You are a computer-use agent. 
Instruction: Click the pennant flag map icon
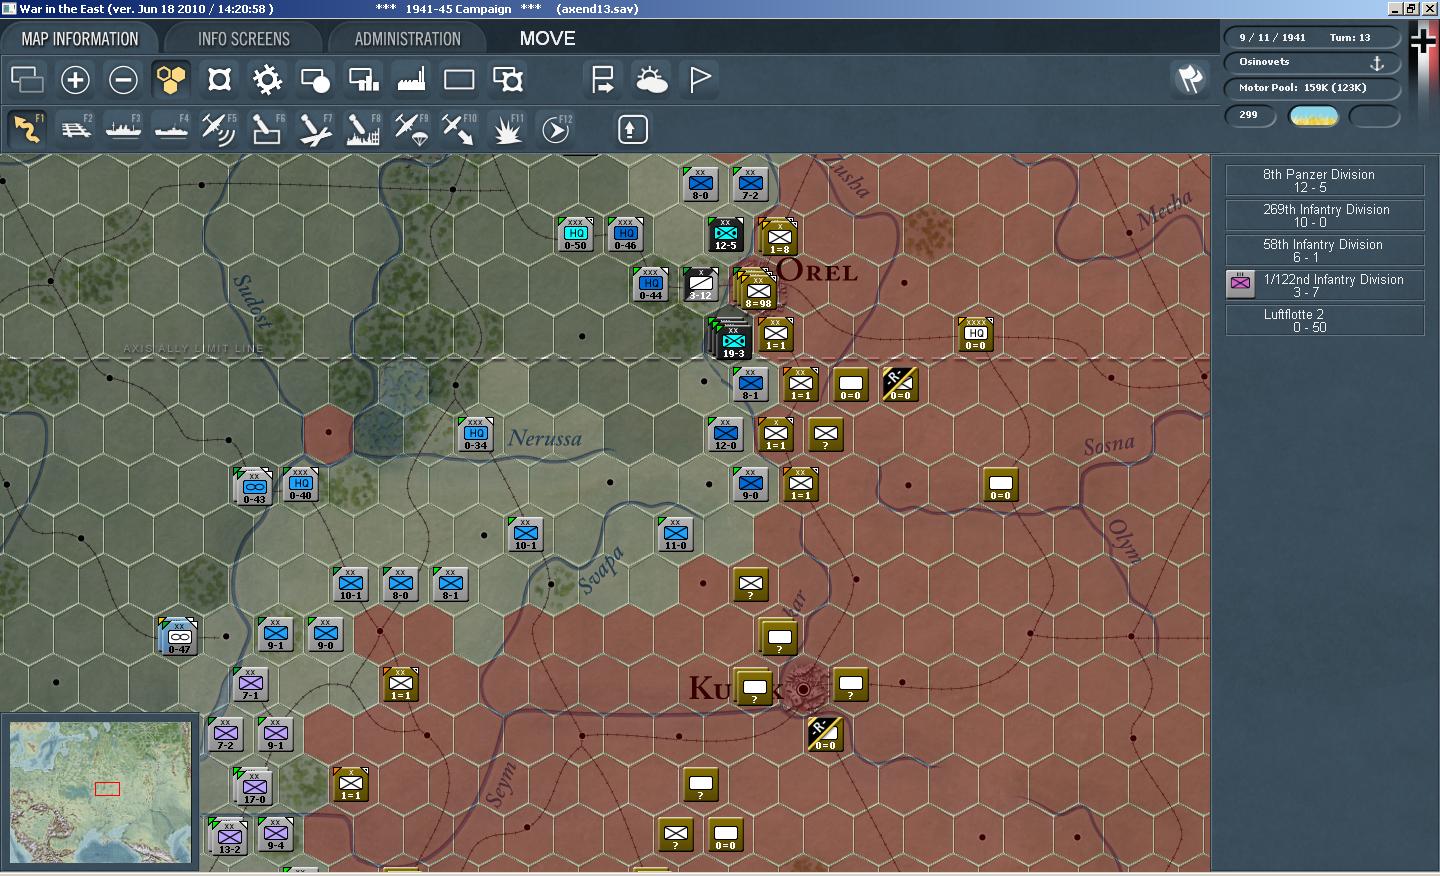pos(699,79)
